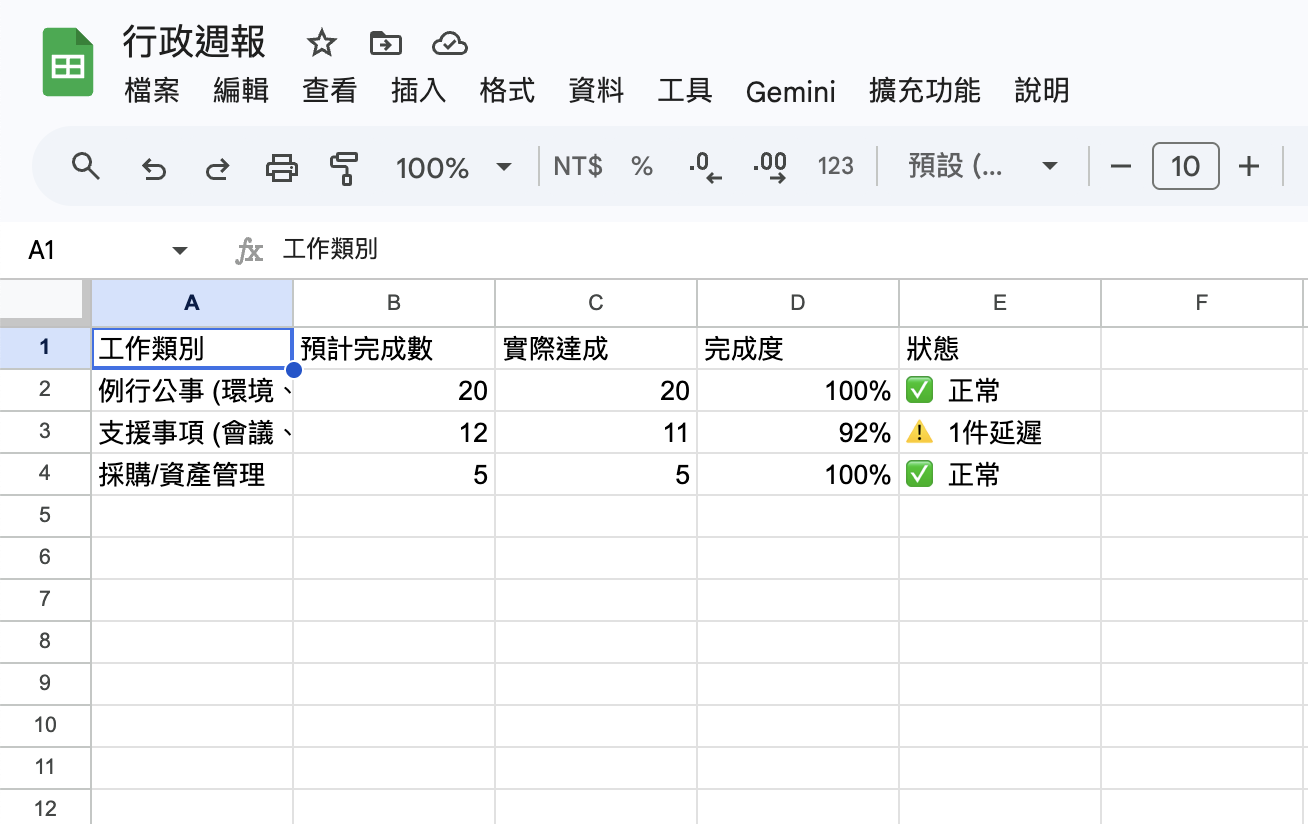
Task: Increase font size with plus button
Action: pos(1249,167)
